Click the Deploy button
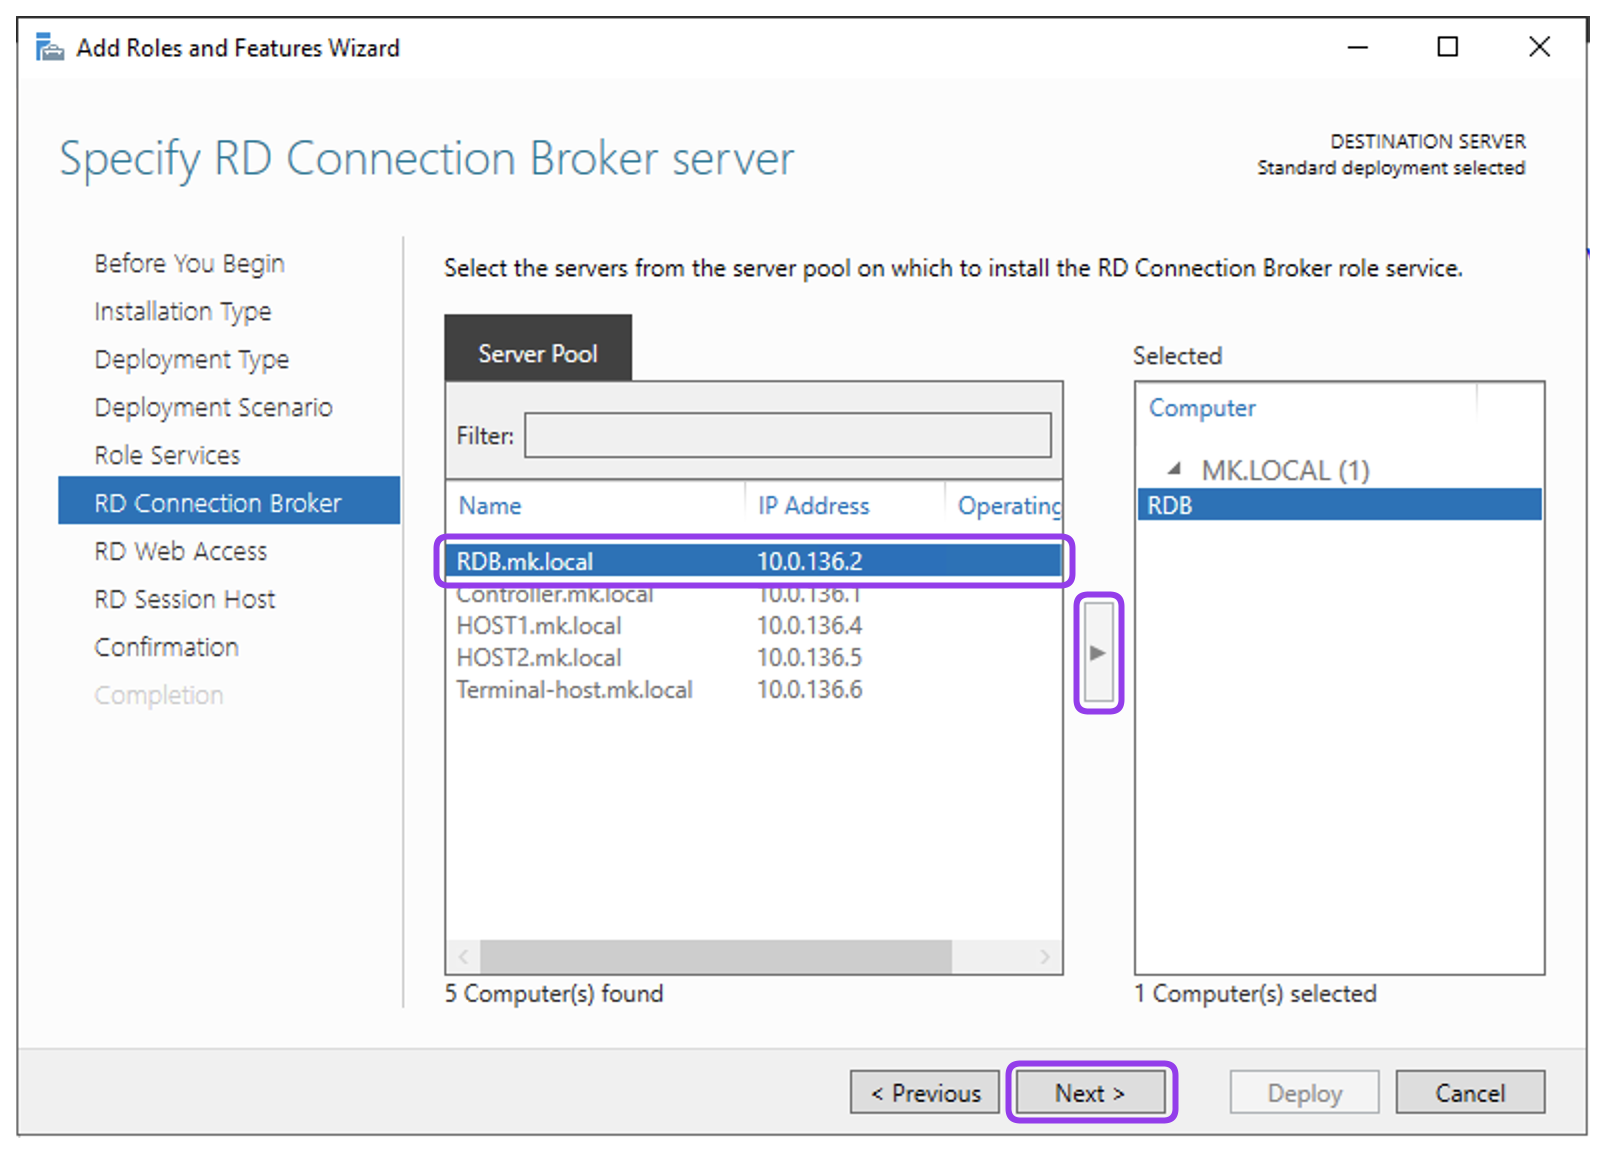The width and height of the screenshot is (1605, 1161). click(1305, 1092)
